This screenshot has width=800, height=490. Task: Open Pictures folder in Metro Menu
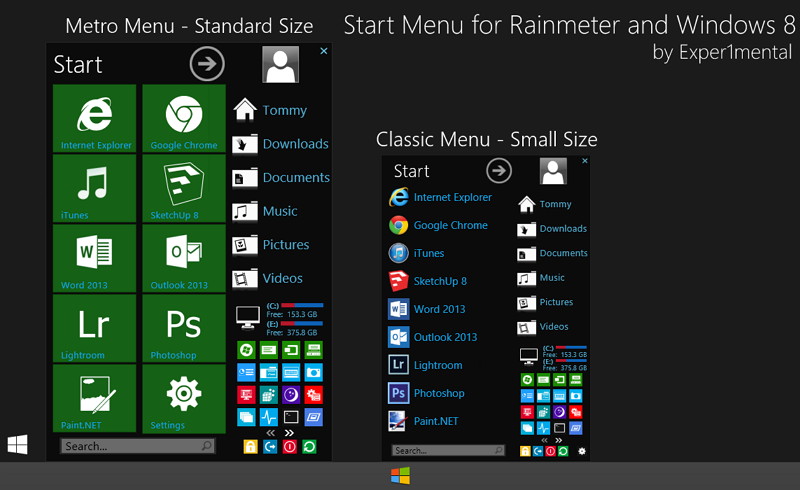coord(270,244)
